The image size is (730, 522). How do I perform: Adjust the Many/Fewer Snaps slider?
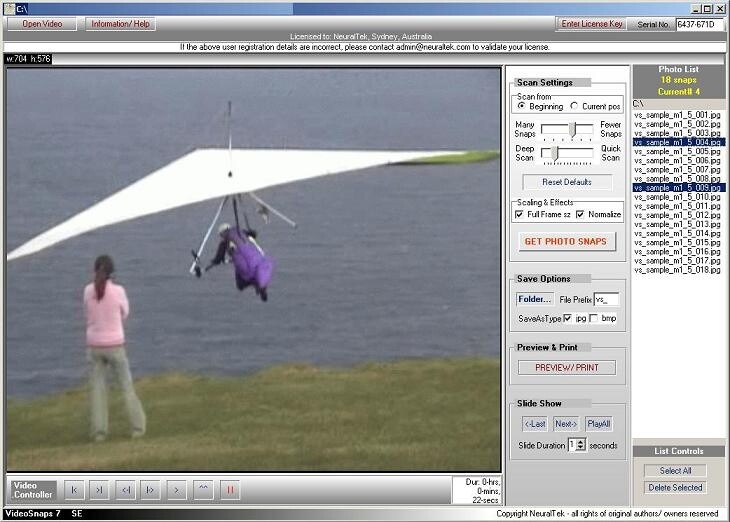pos(567,130)
